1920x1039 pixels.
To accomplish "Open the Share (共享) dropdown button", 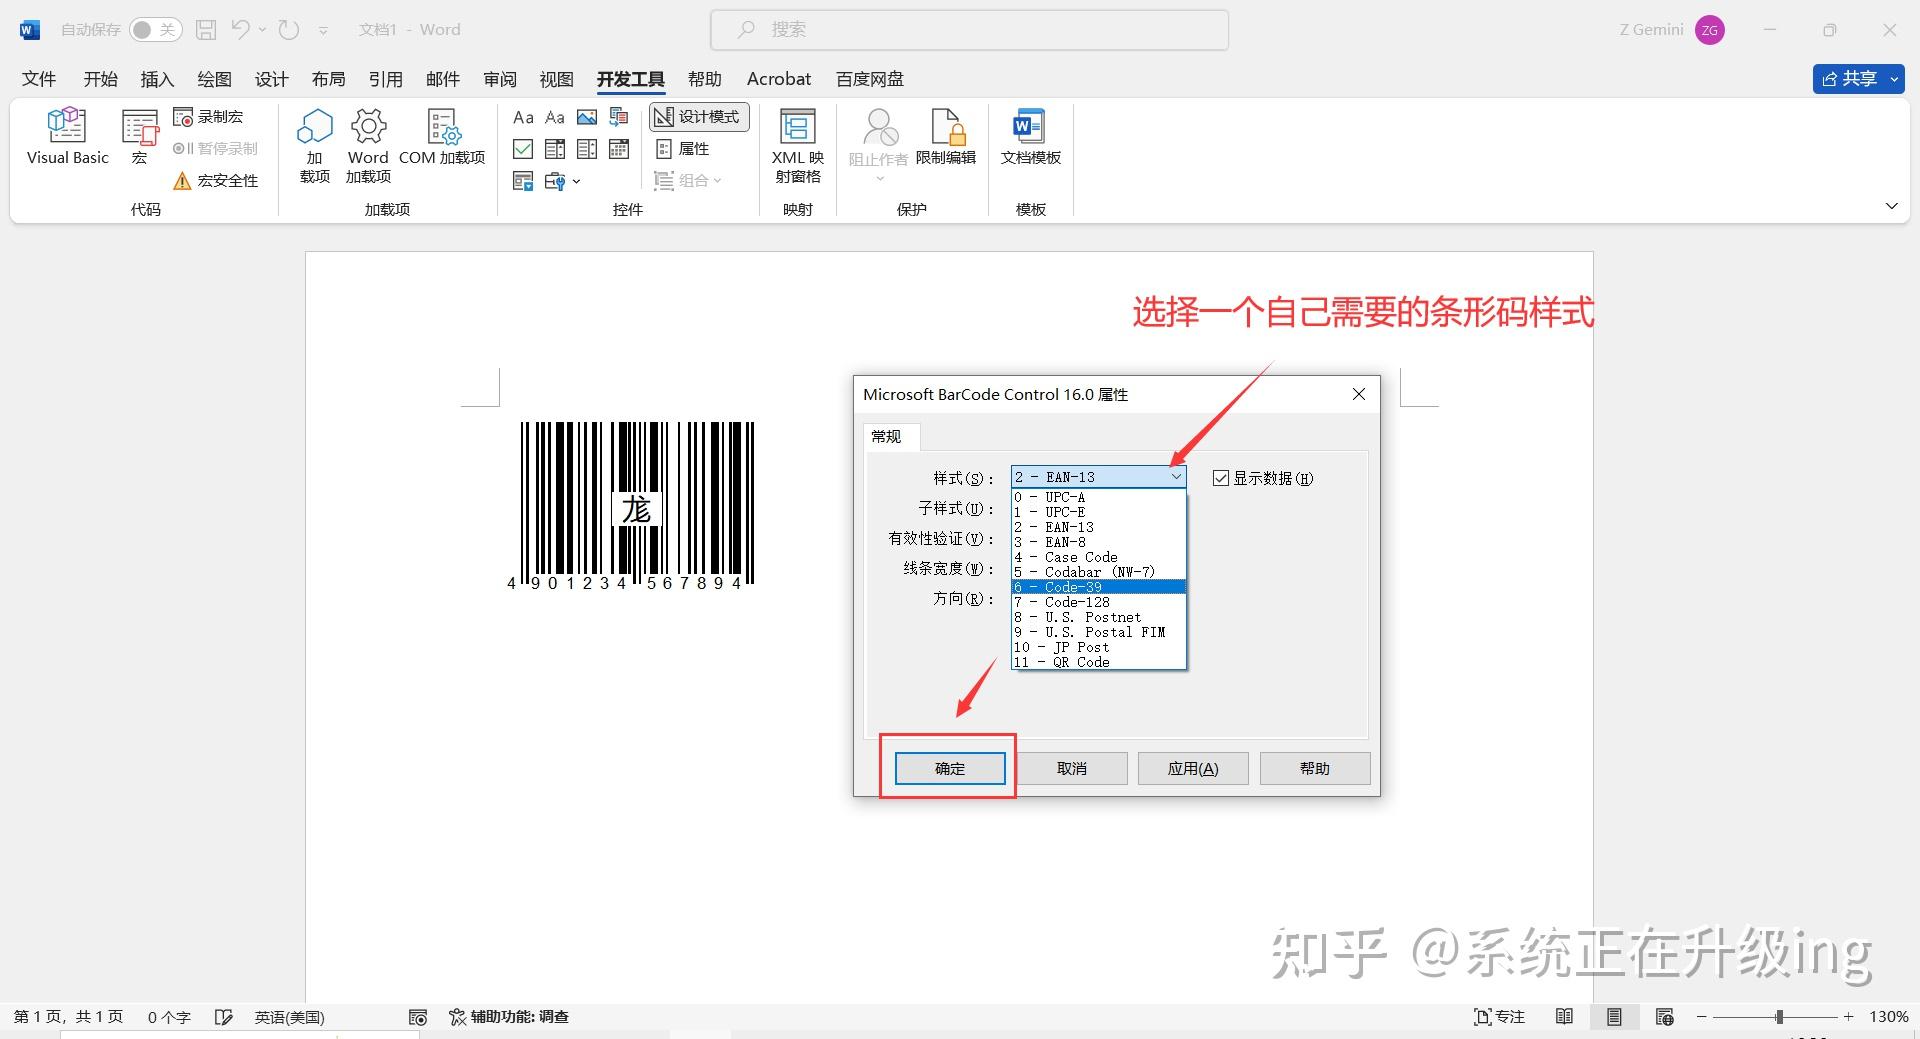I will [1894, 79].
